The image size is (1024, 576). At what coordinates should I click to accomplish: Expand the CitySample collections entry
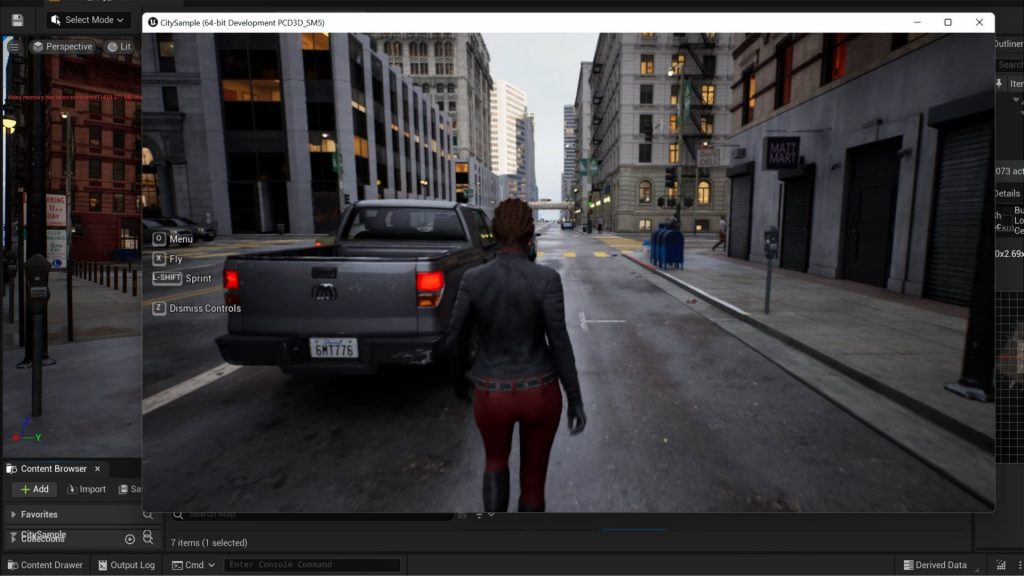click(14, 534)
